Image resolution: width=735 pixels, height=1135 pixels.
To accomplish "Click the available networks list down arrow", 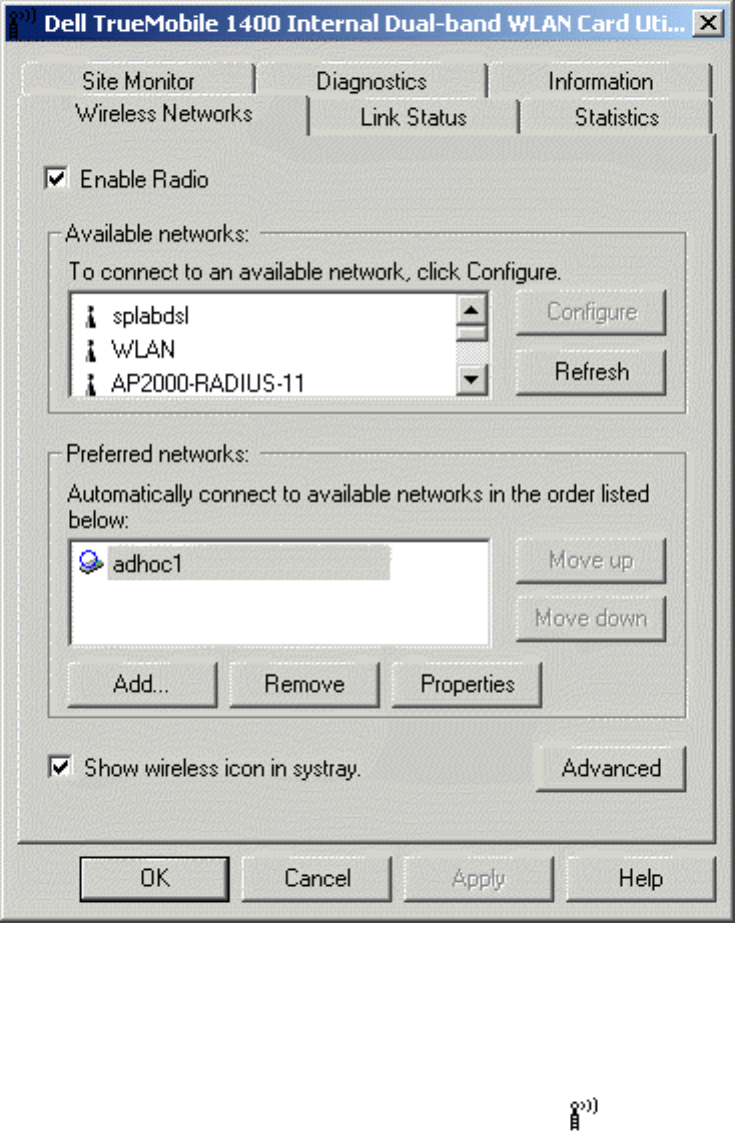I will tap(471, 379).
